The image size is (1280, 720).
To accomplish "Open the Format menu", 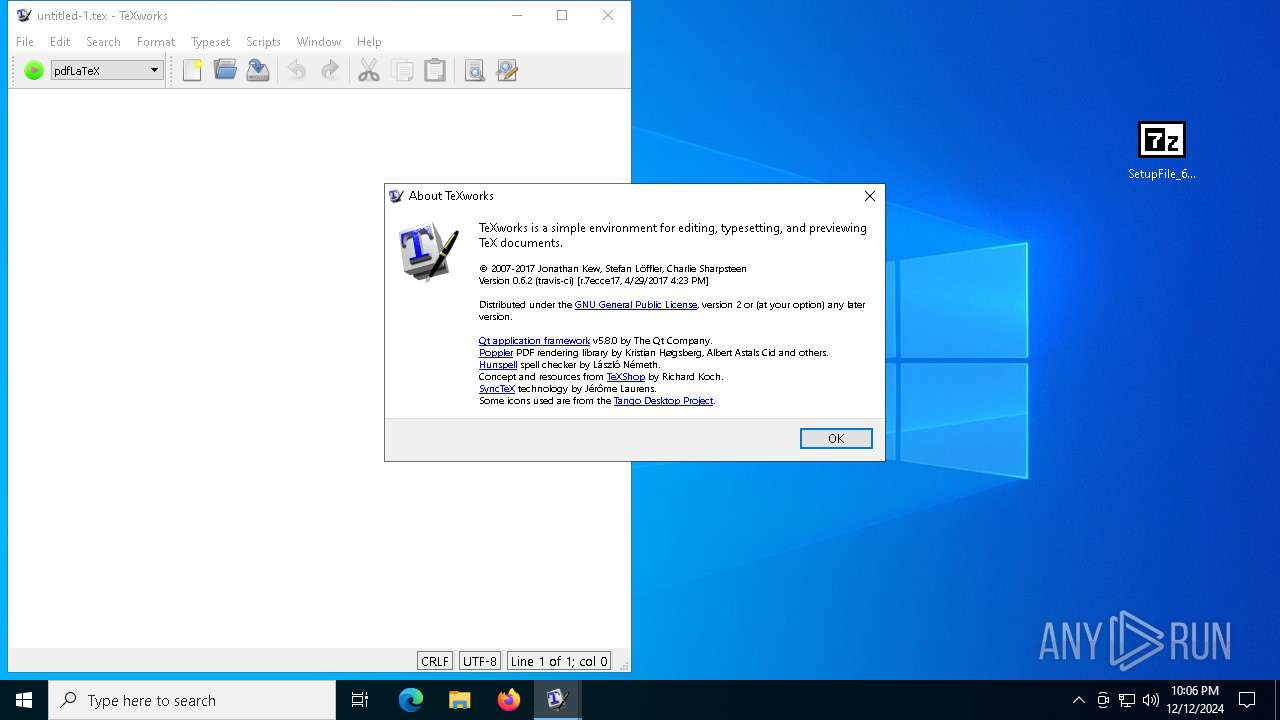I will [156, 42].
